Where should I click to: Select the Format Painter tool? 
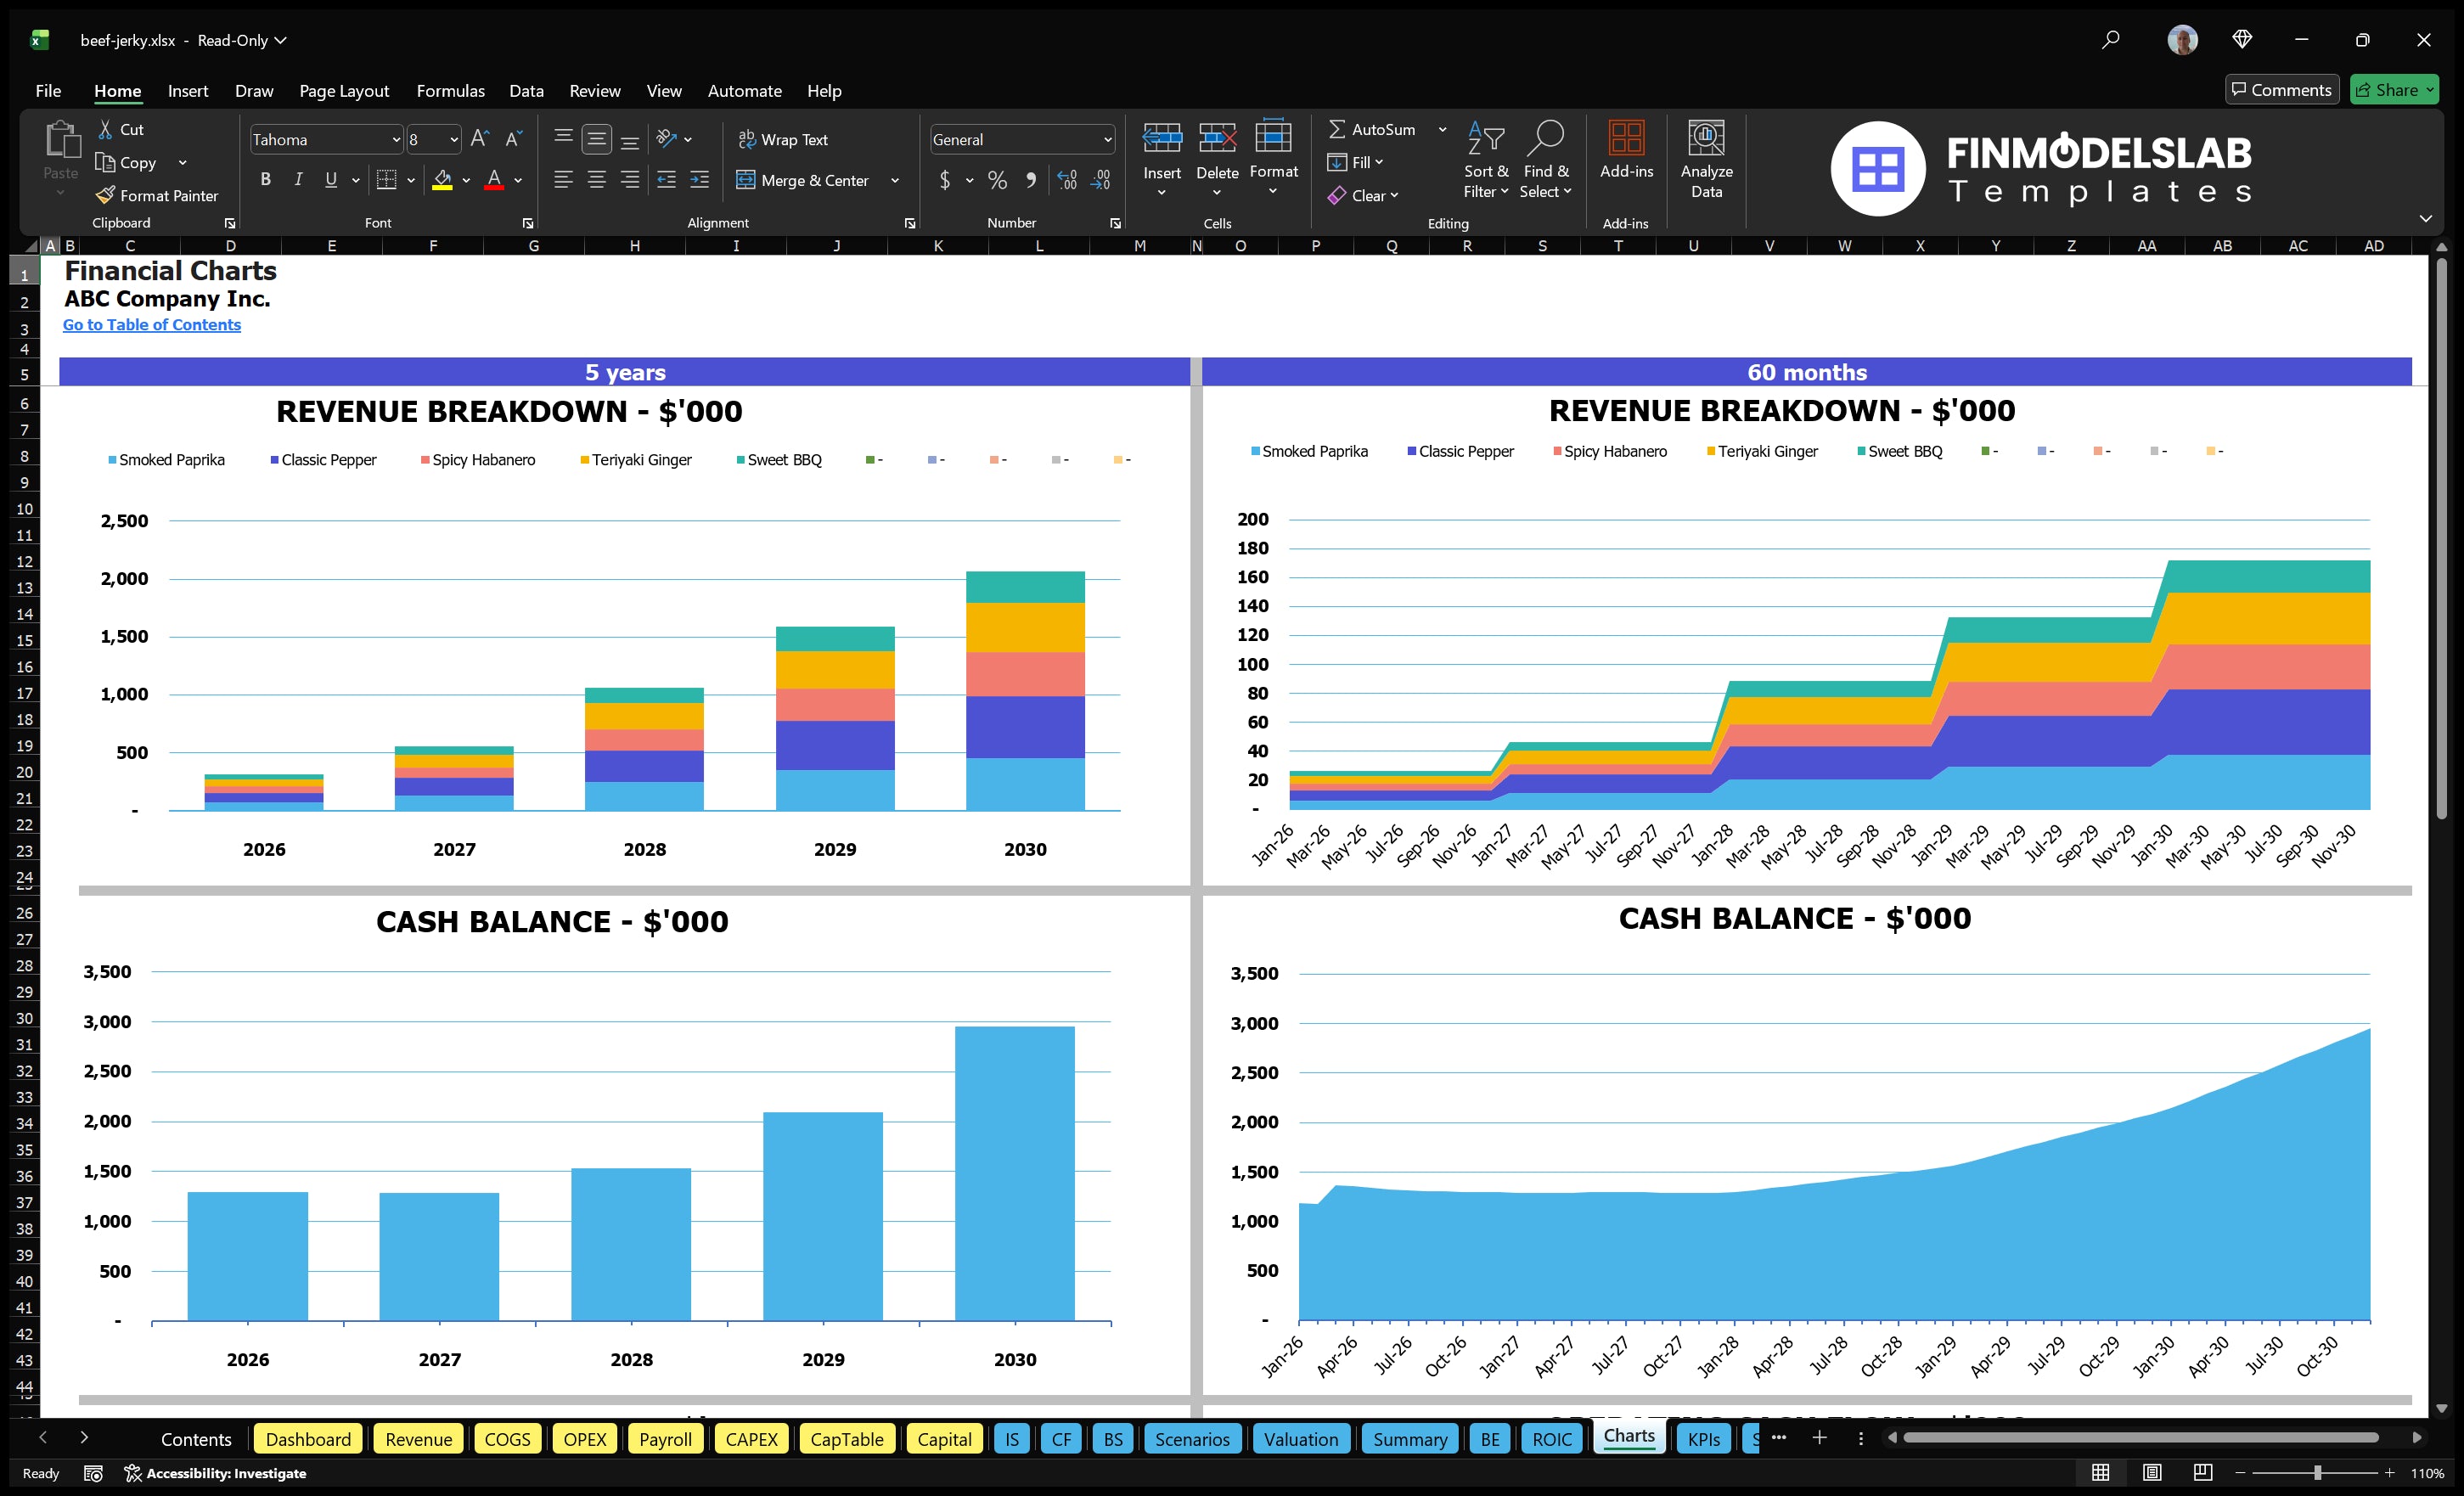[x=157, y=195]
